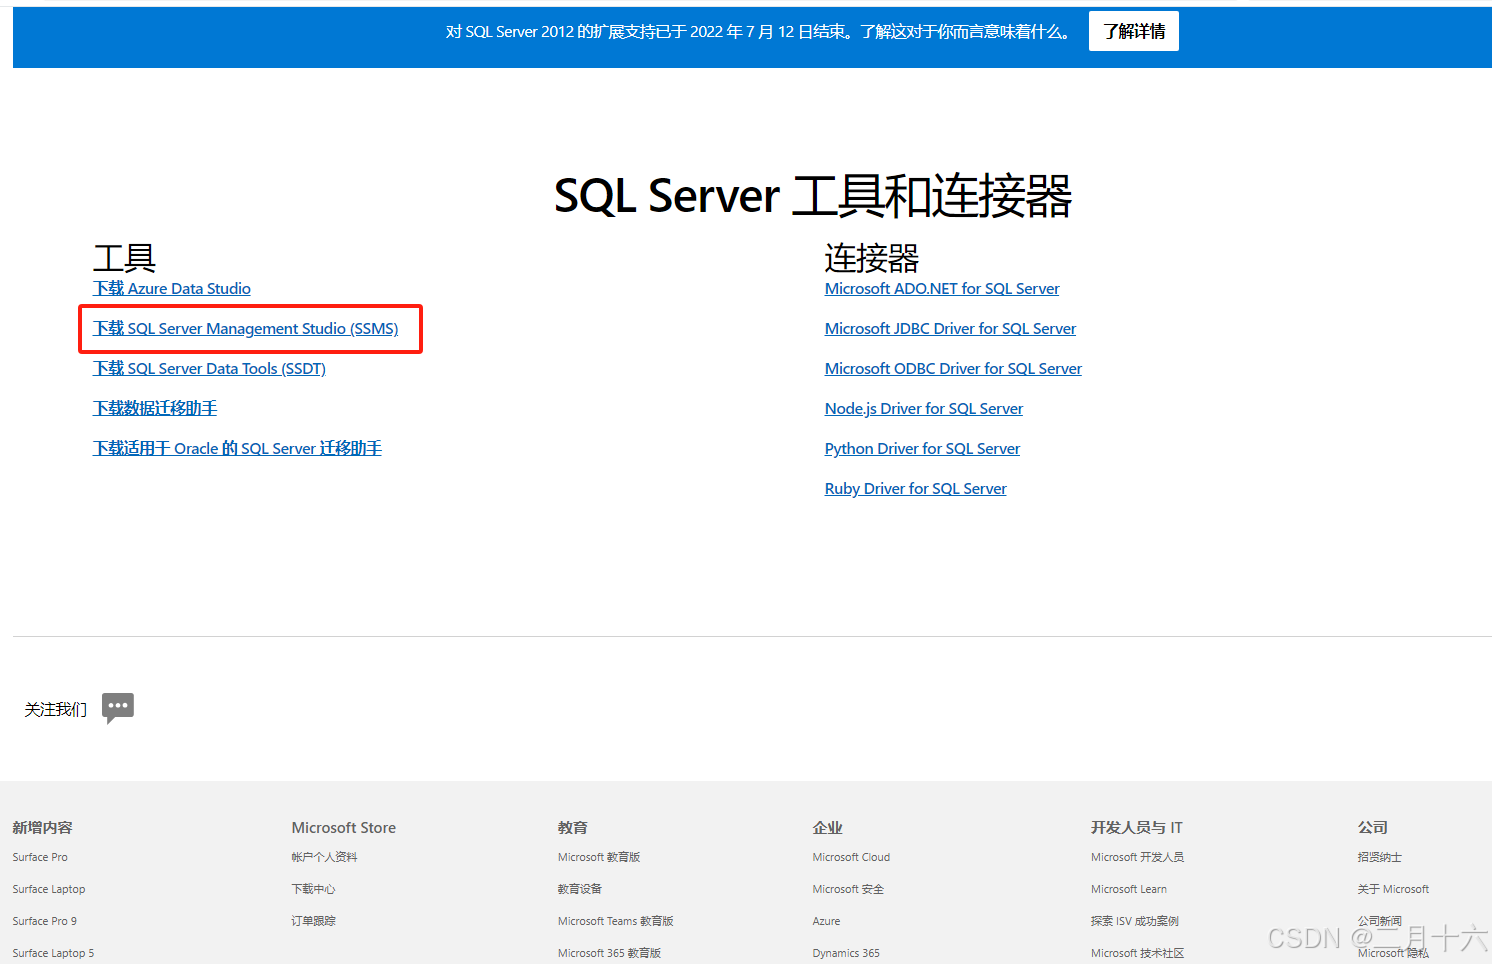Click 招贤纳士 under 公司
The width and height of the screenshot is (1492, 964).
(1380, 857)
